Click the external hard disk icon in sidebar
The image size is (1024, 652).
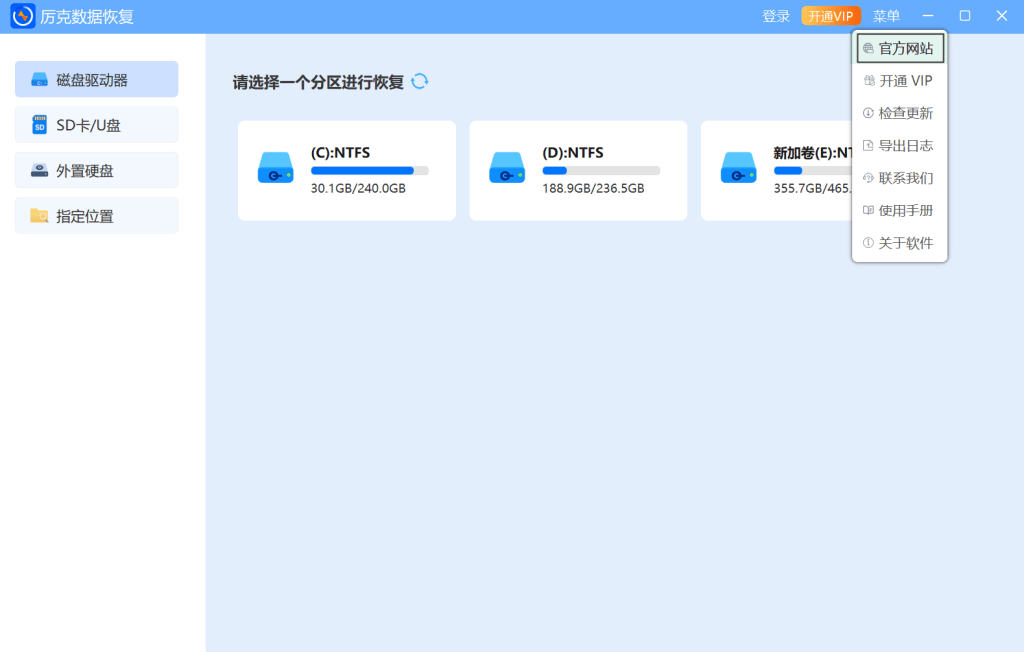(40, 171)
